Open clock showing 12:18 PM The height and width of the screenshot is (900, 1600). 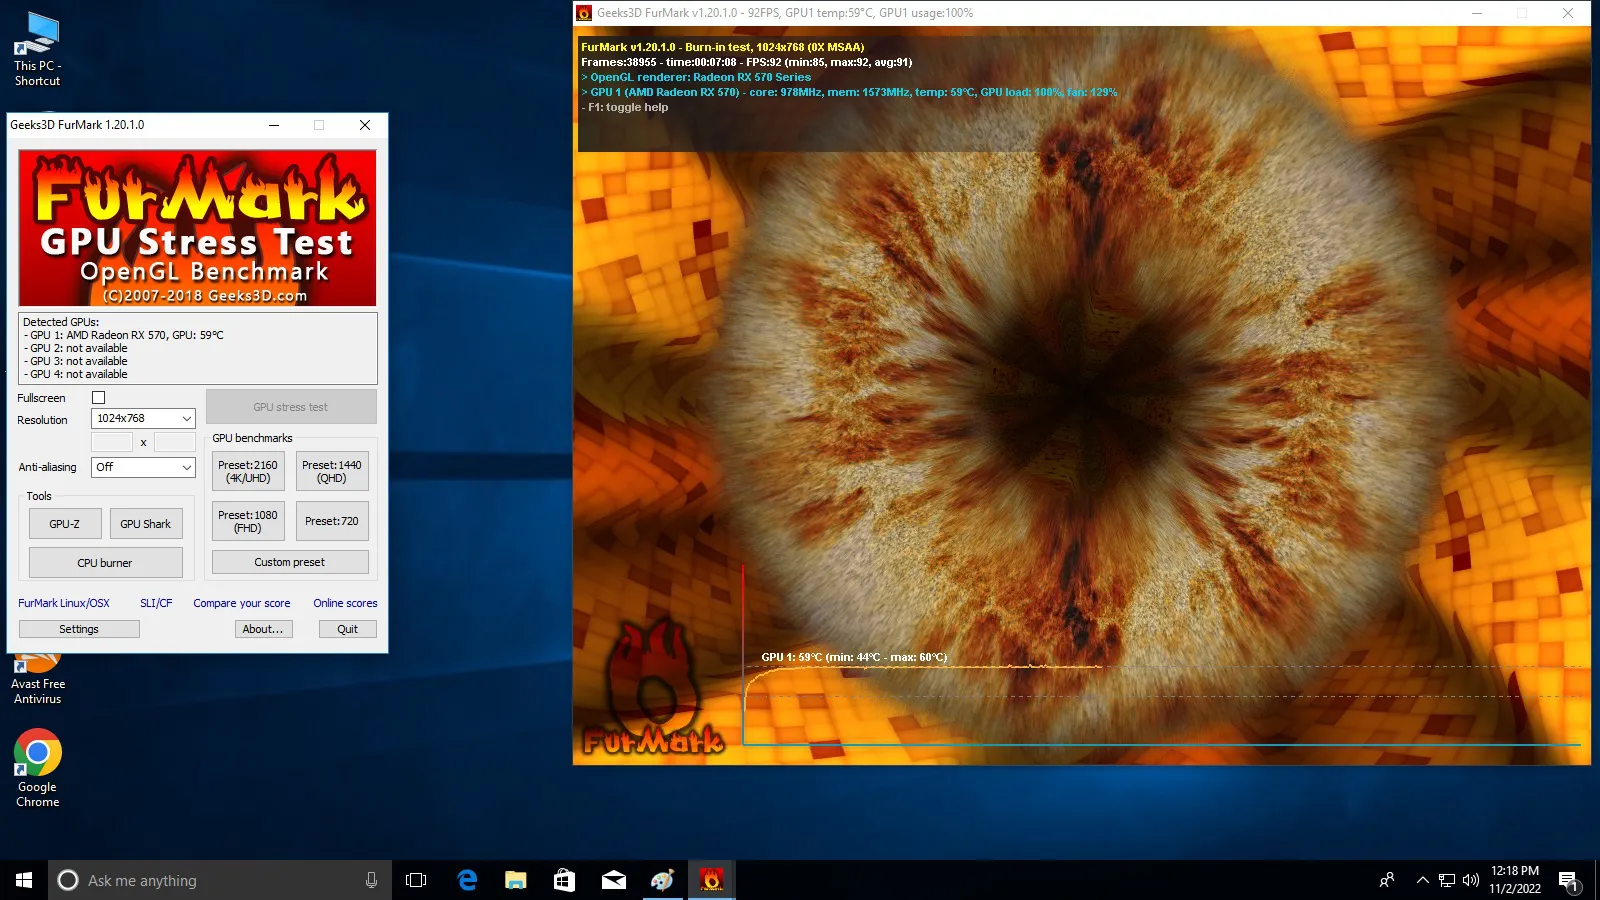click(1515, 880)
